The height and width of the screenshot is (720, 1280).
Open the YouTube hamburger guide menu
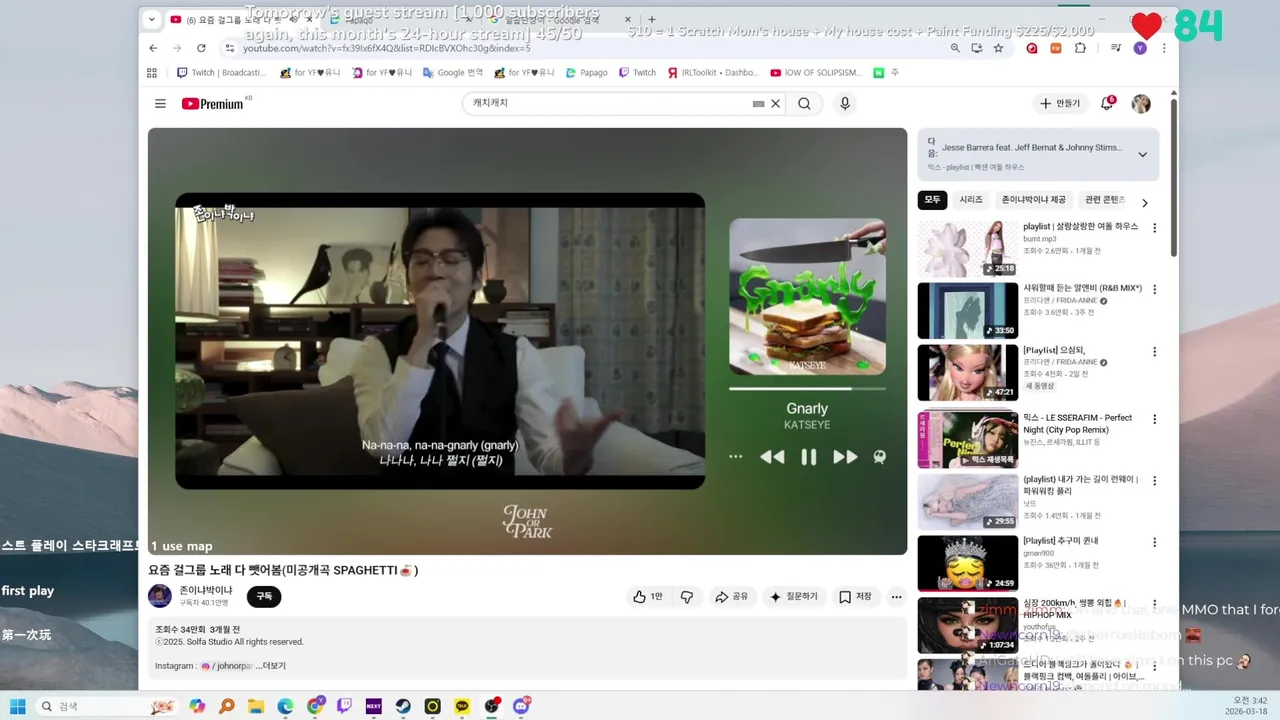click(160, 104)
